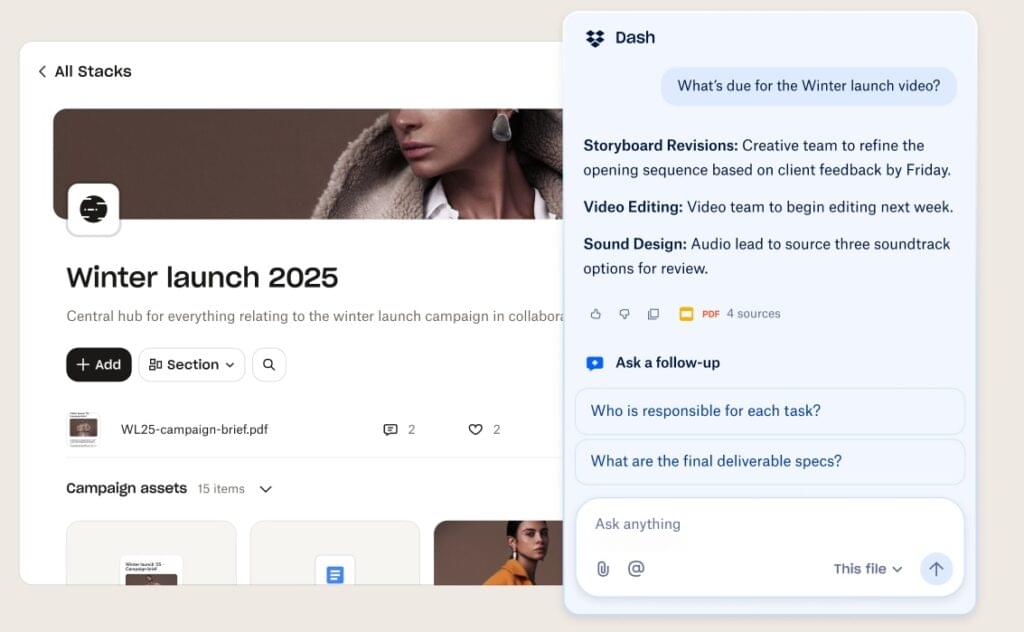Select 'Who is responsible for each task?'

click(770, 411)
